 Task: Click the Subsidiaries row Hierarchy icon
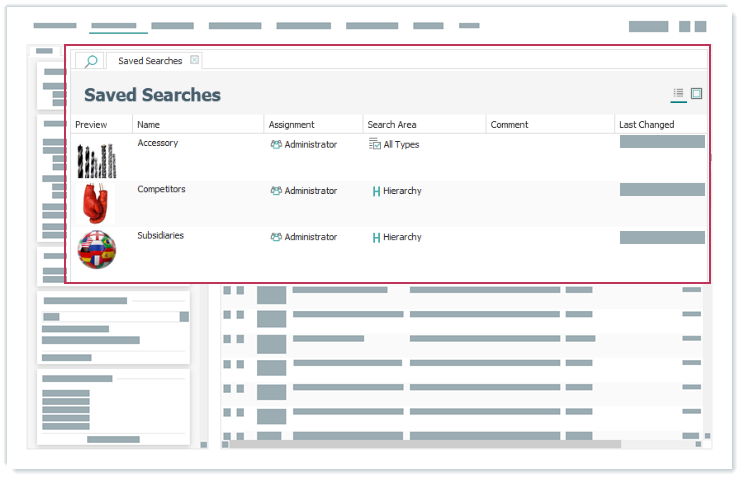(x=375, y=238)
